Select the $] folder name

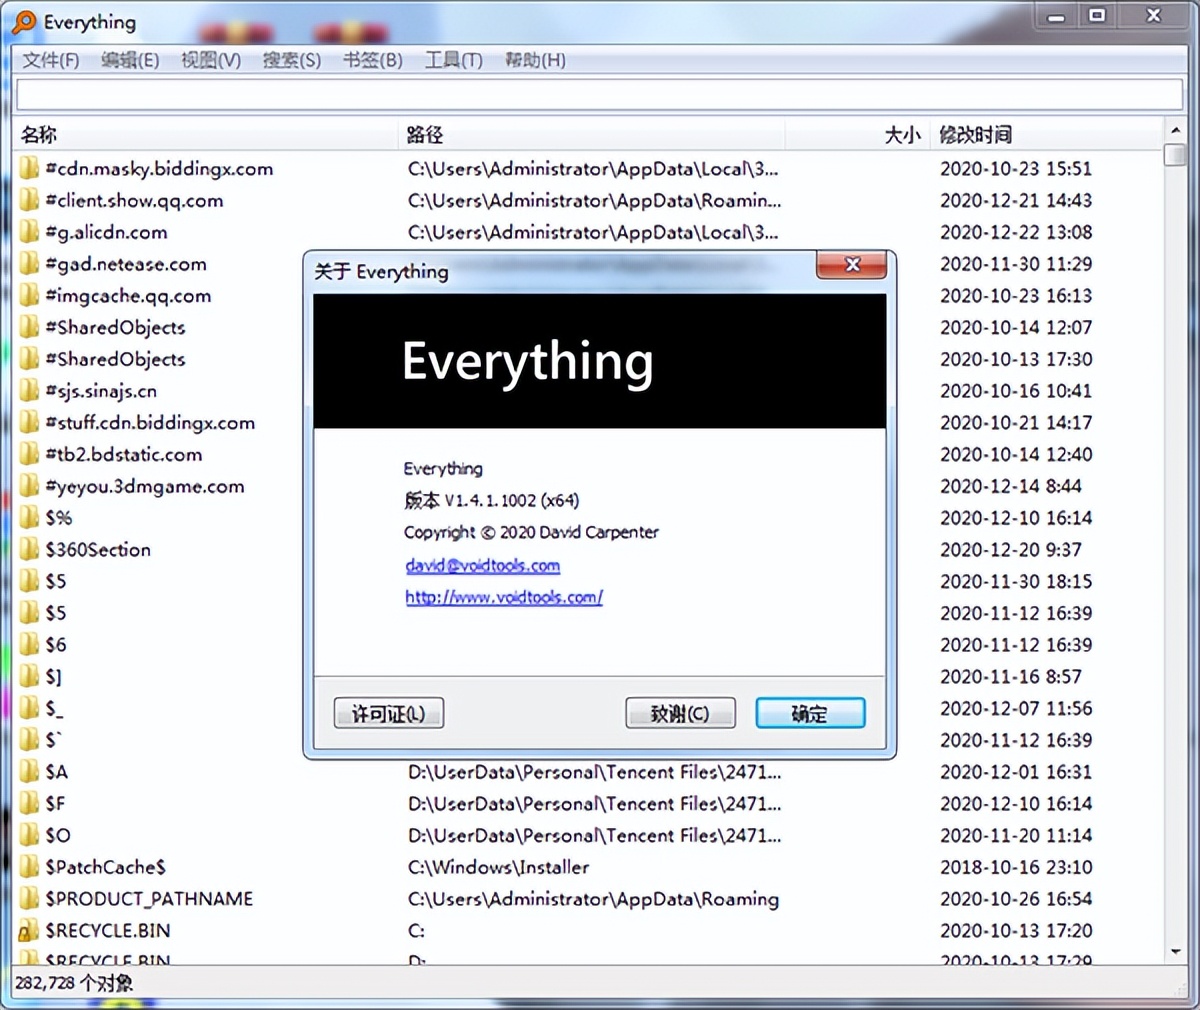tap(54, 677)
